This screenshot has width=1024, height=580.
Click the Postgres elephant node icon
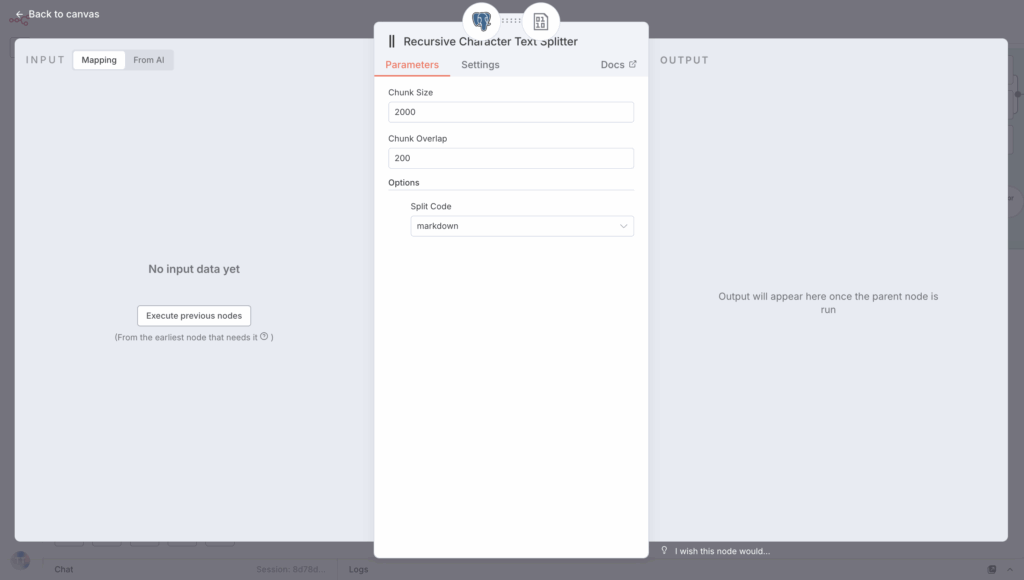click(482, 21)
